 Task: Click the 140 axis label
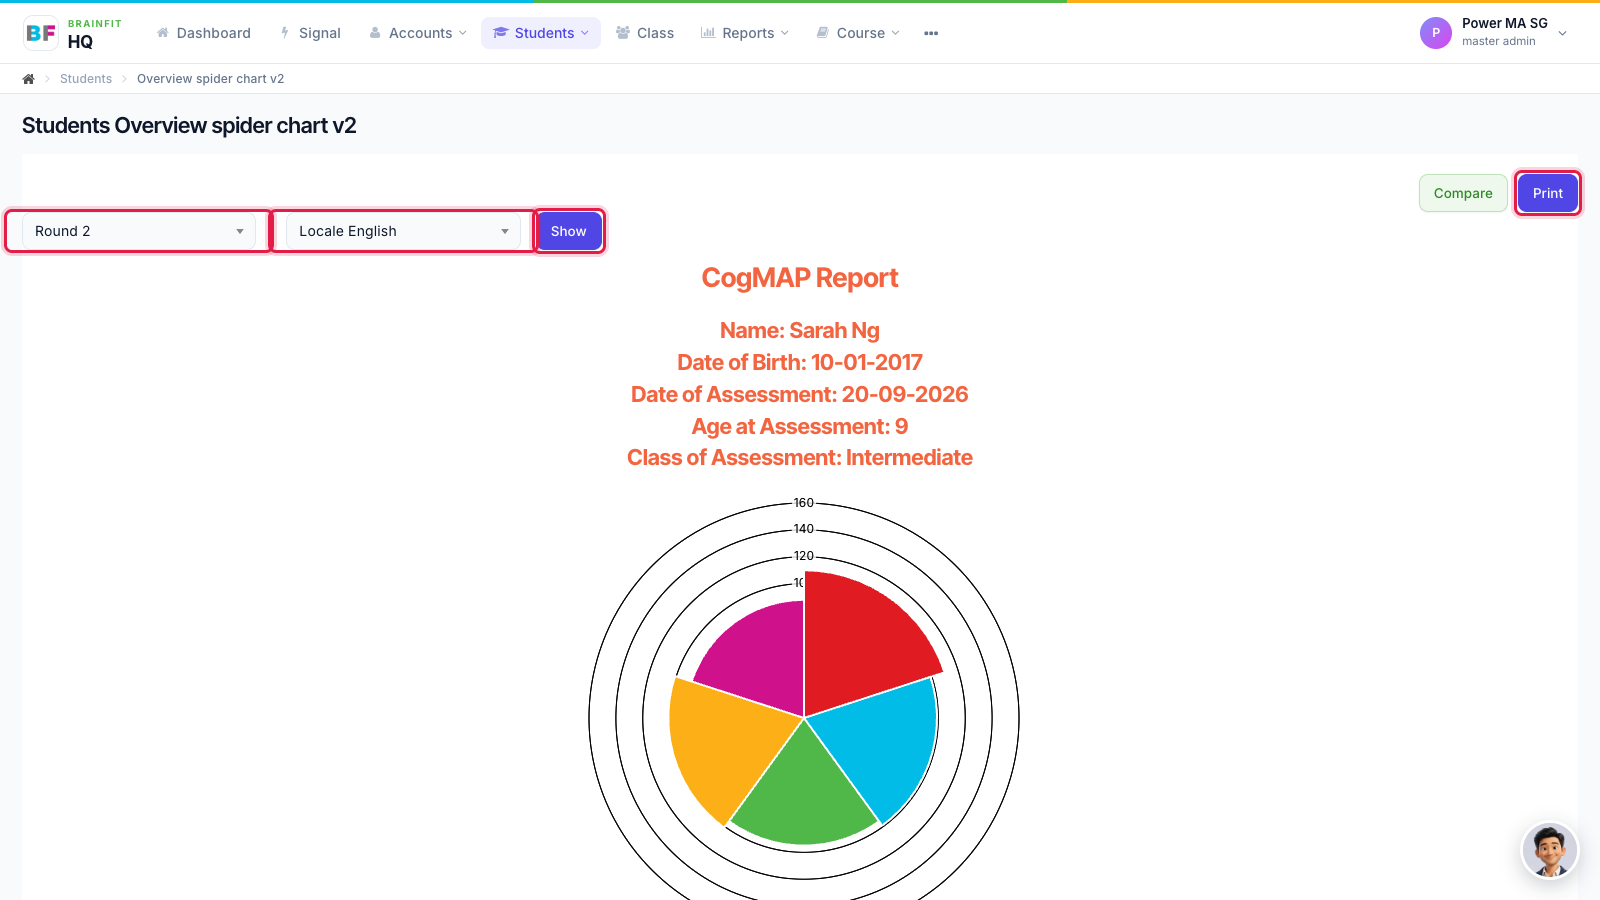(804, 529)
